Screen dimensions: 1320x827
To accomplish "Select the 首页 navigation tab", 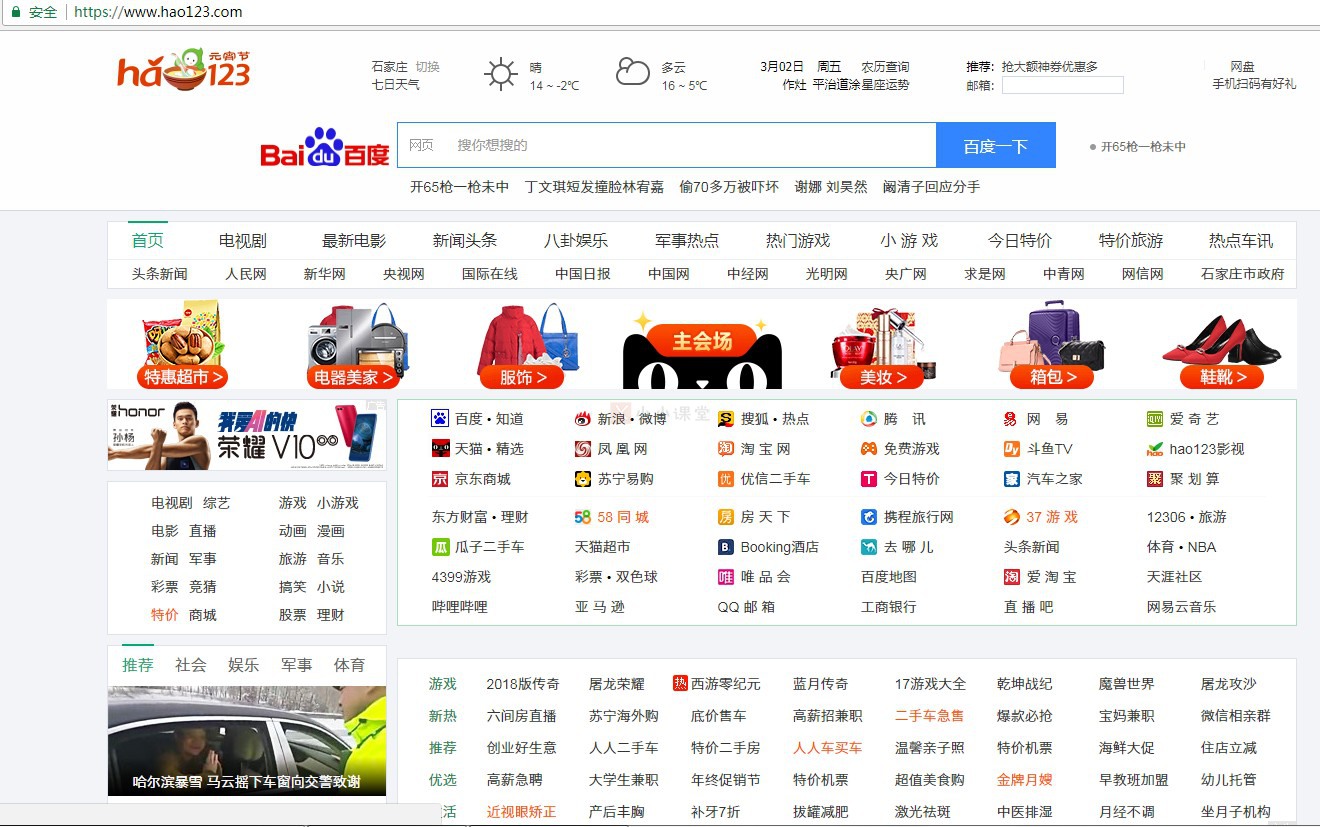I will pyautogui.click(x=147, y=240).
